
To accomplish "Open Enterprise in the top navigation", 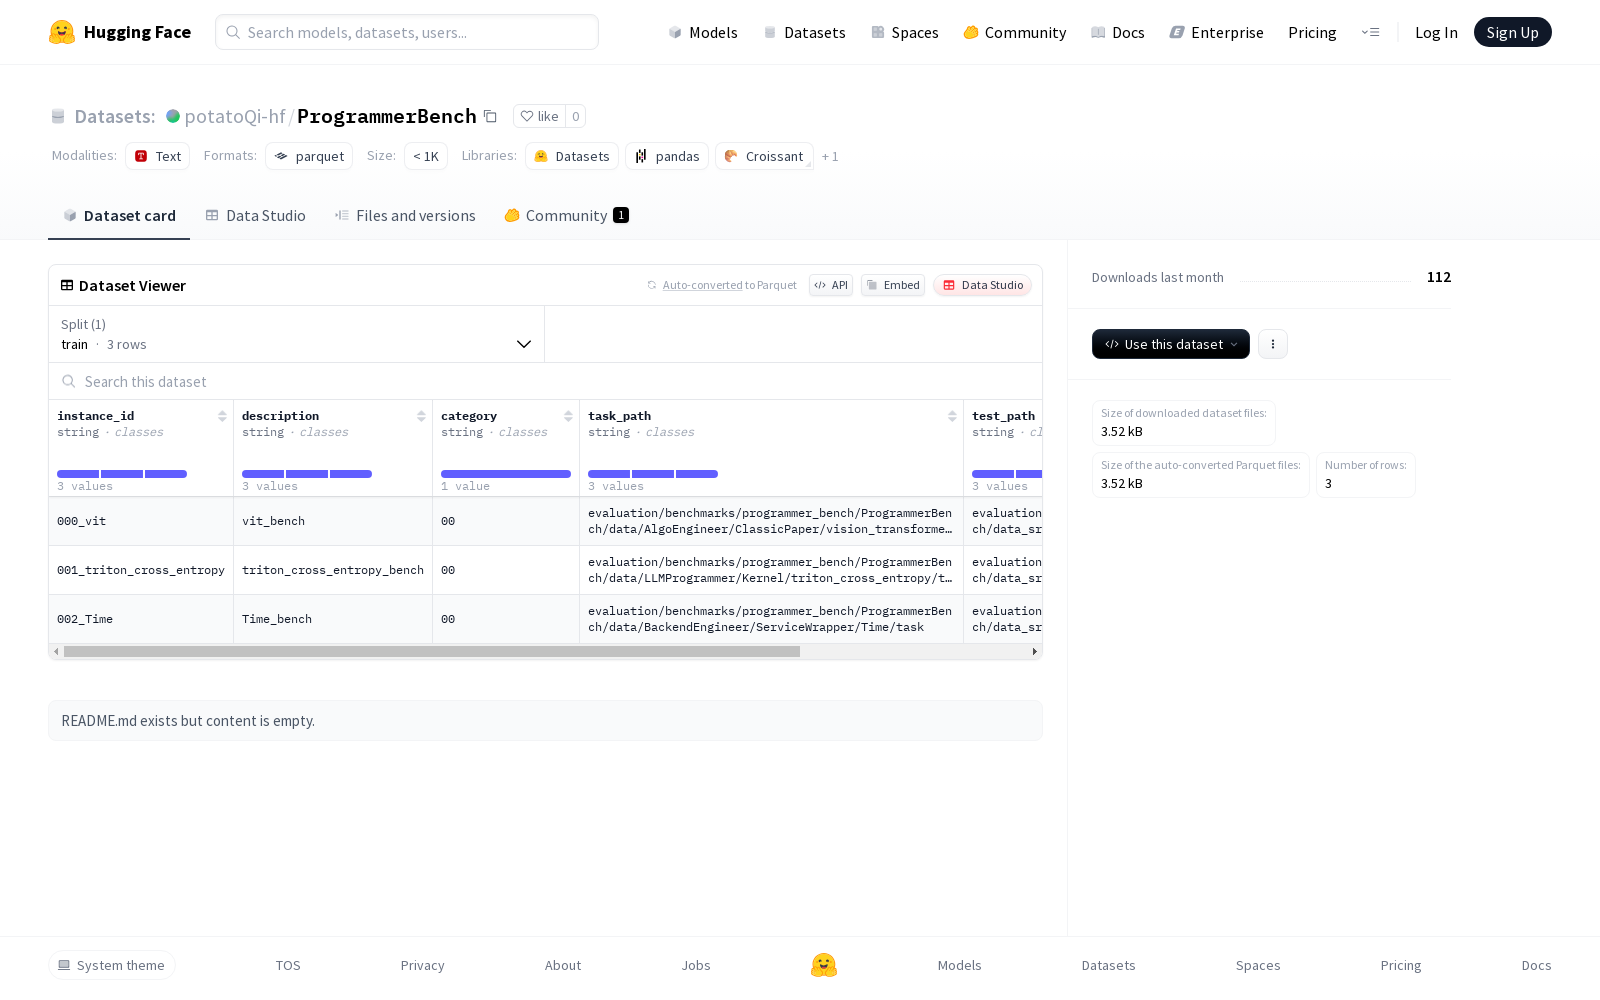I will pos(1216,32).
